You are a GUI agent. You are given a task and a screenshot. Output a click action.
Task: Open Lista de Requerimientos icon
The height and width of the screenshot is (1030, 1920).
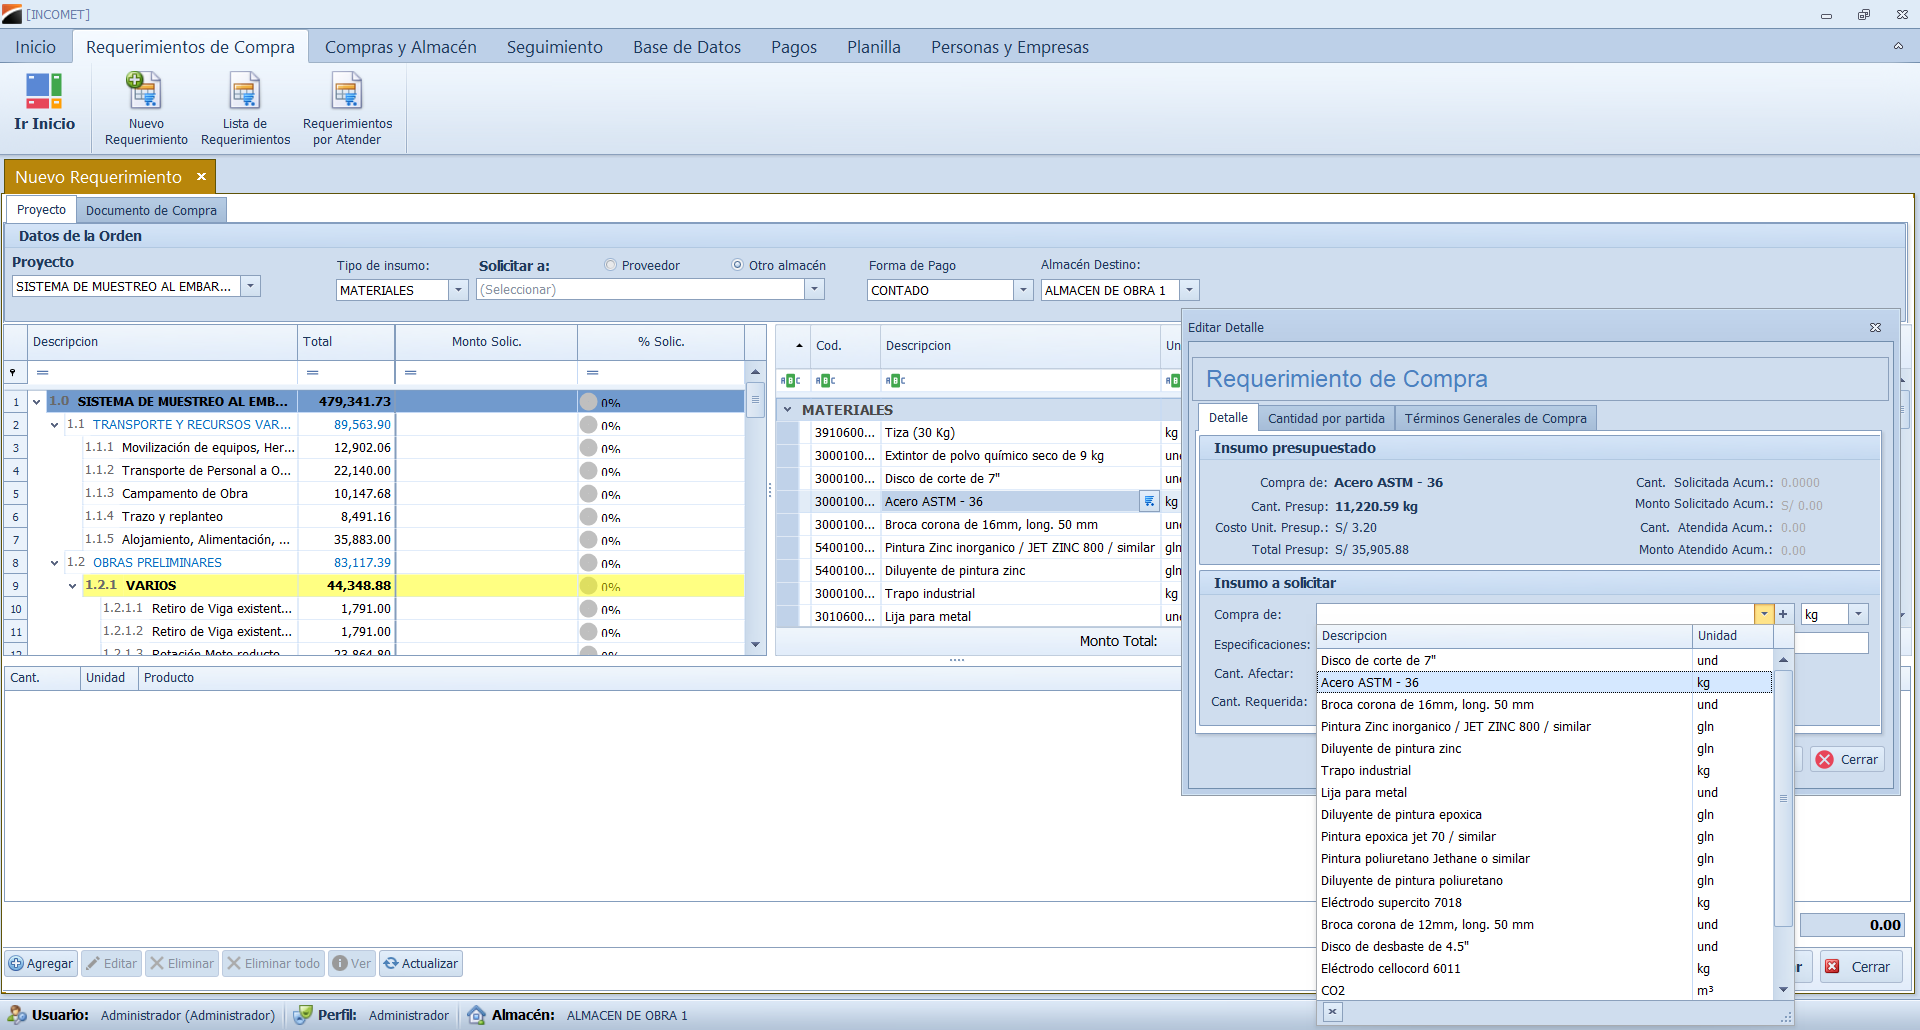[x=245, y=92]
